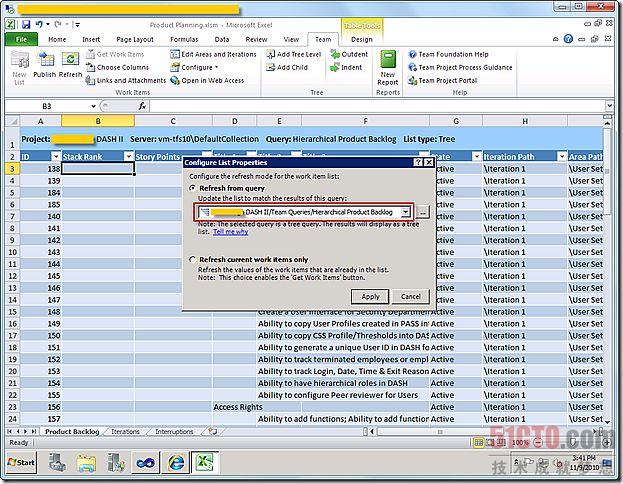Open Team Foundation Help
The image size is (623, 484).
449,54
